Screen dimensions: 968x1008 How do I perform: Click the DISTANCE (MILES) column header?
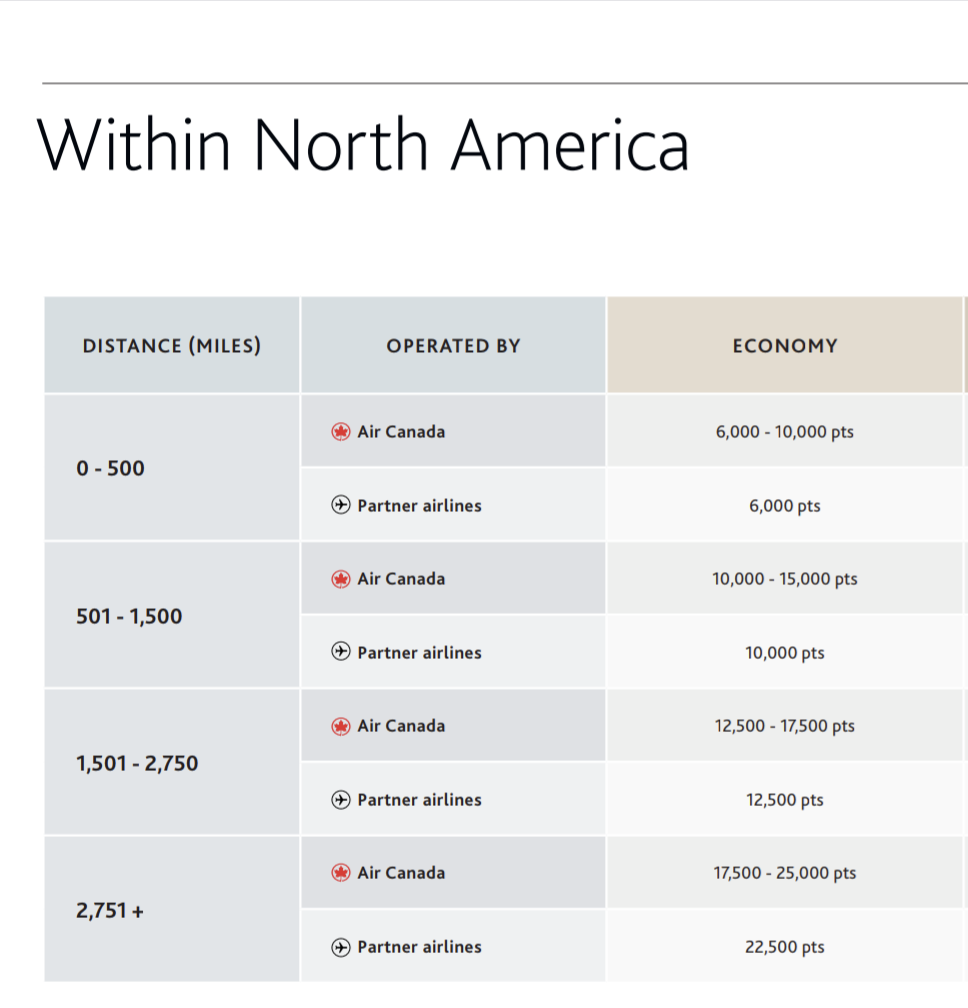[x=171, y=346]
